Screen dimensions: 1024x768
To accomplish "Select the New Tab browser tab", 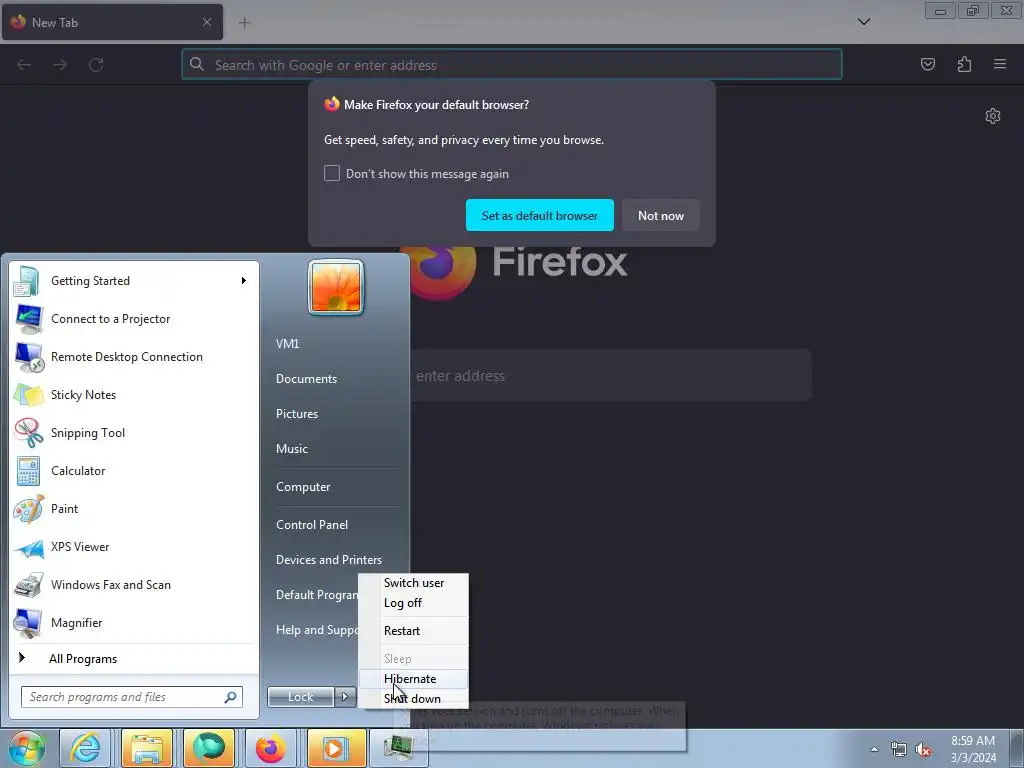I will (x=112, y=22).
